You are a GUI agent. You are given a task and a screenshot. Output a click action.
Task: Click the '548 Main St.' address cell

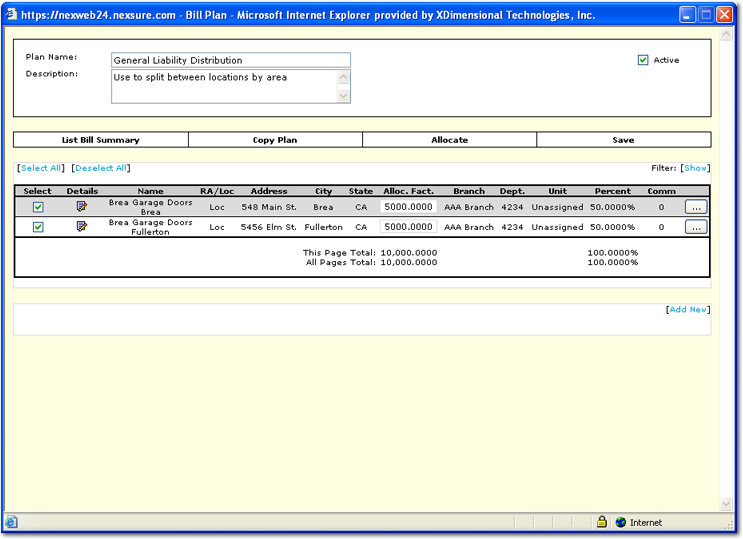269,207
